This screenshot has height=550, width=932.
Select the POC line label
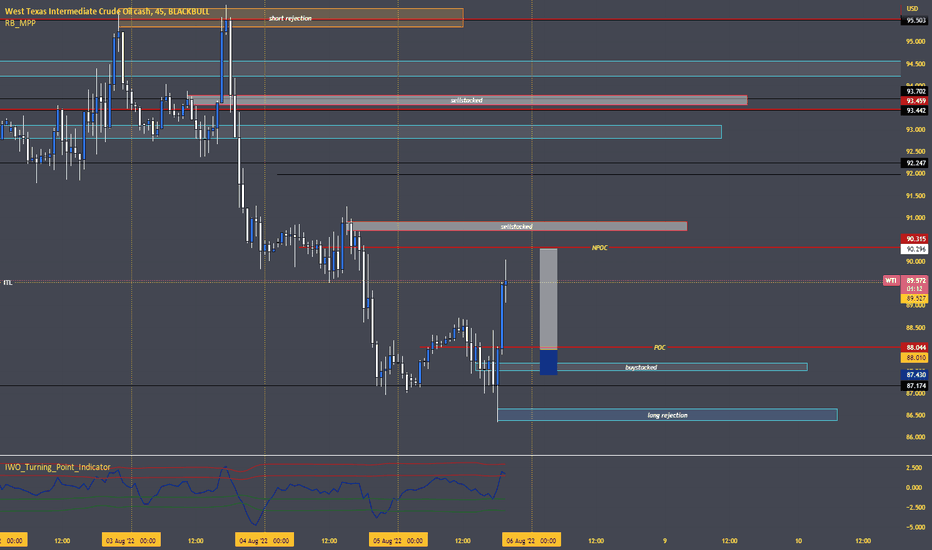(659, 347)
